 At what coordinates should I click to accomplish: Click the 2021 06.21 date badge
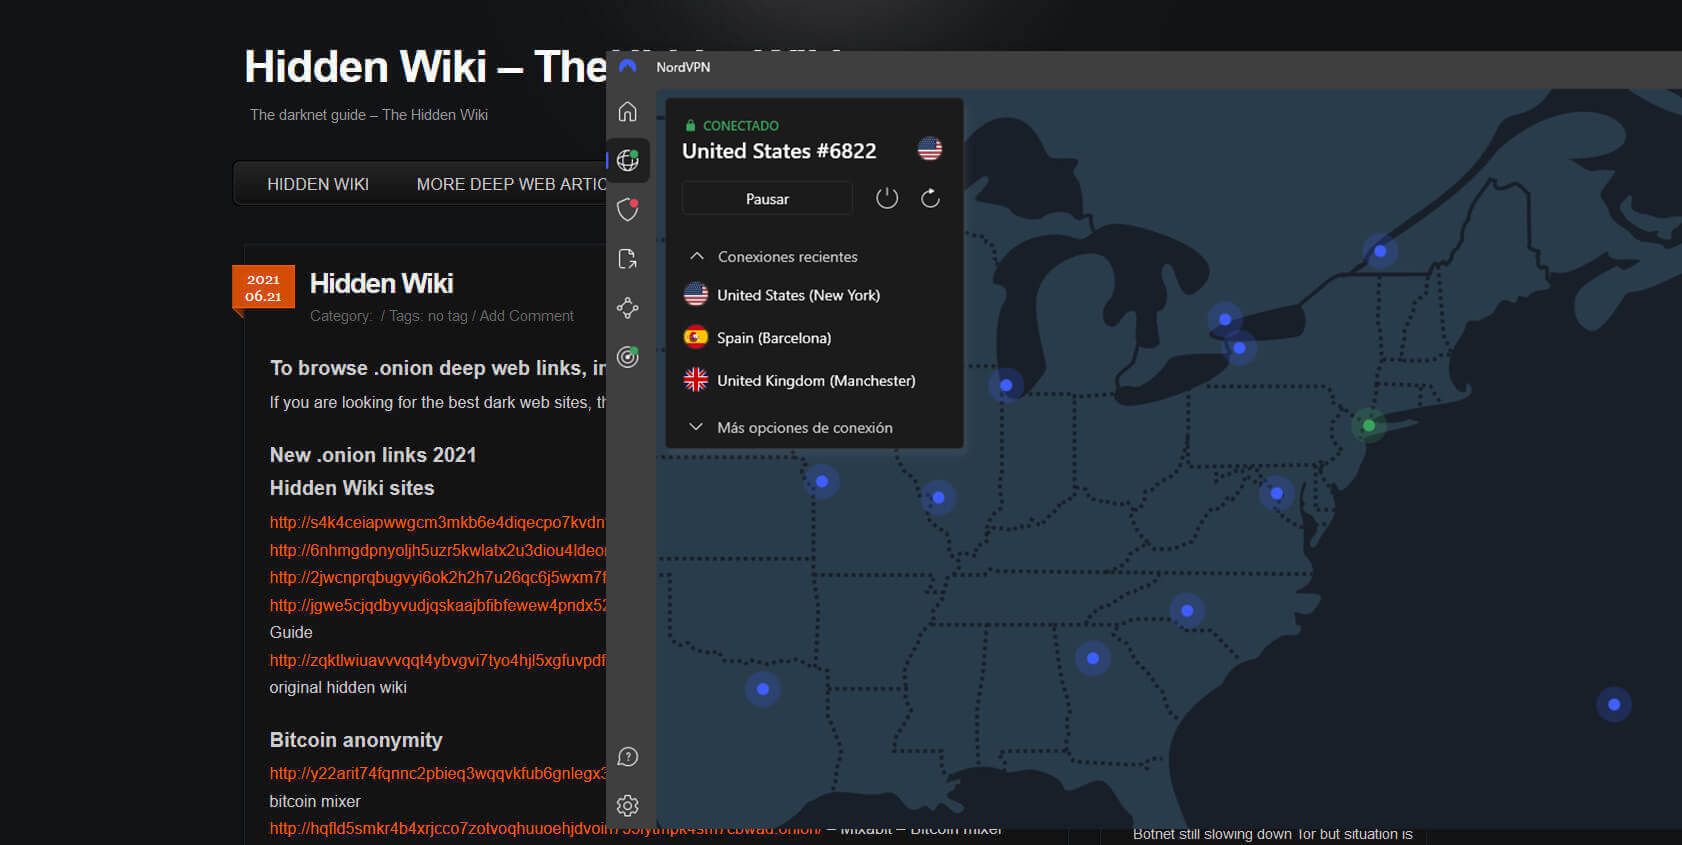tap(263, 287)
